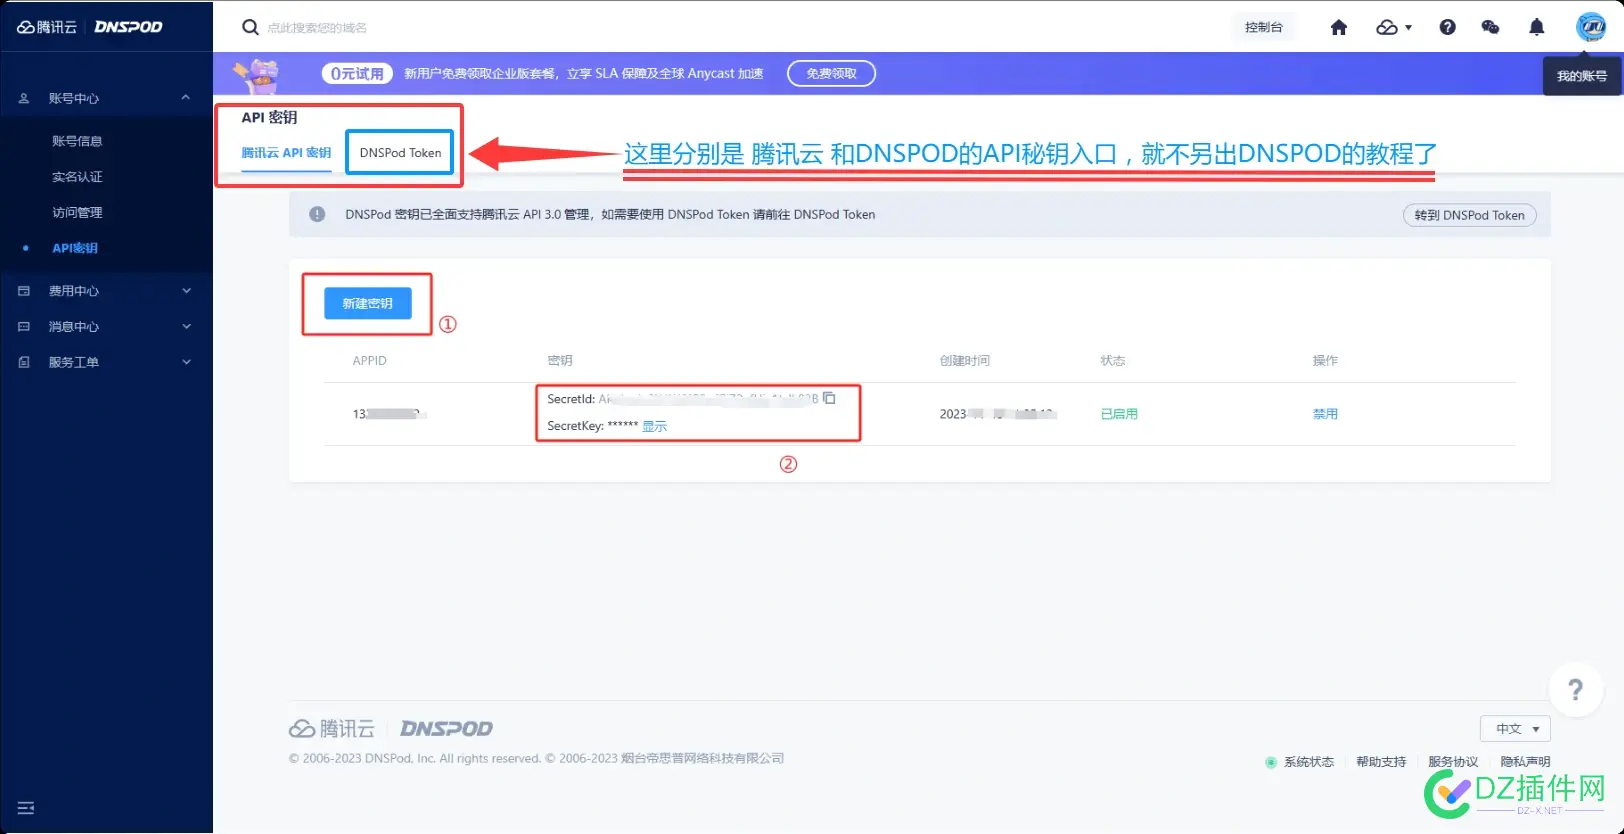Switch to the DNSPod Token tab

coord(400,153)
